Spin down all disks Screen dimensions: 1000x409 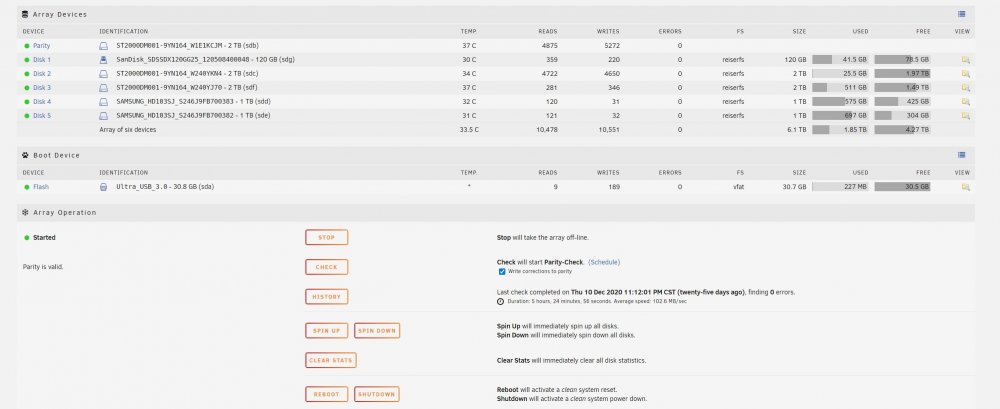click(x=377, y=331)
